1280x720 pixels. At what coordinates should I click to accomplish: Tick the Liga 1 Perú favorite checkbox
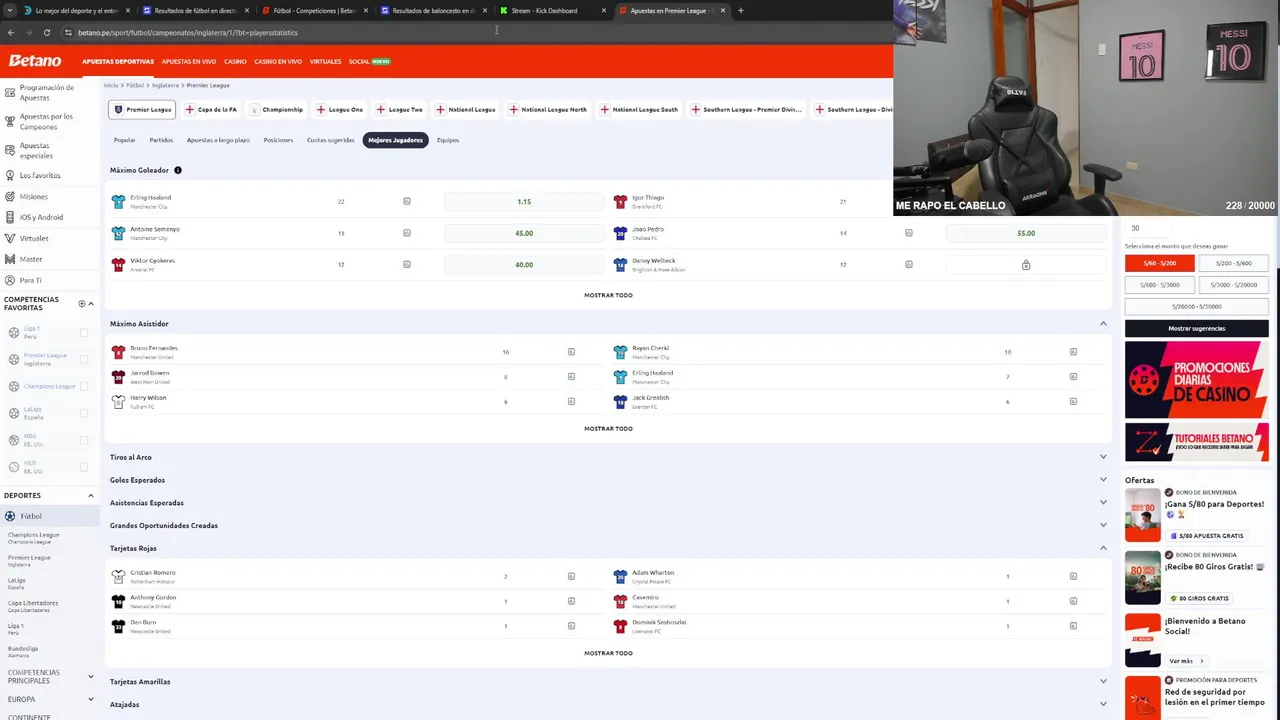[x=83, y=333]
